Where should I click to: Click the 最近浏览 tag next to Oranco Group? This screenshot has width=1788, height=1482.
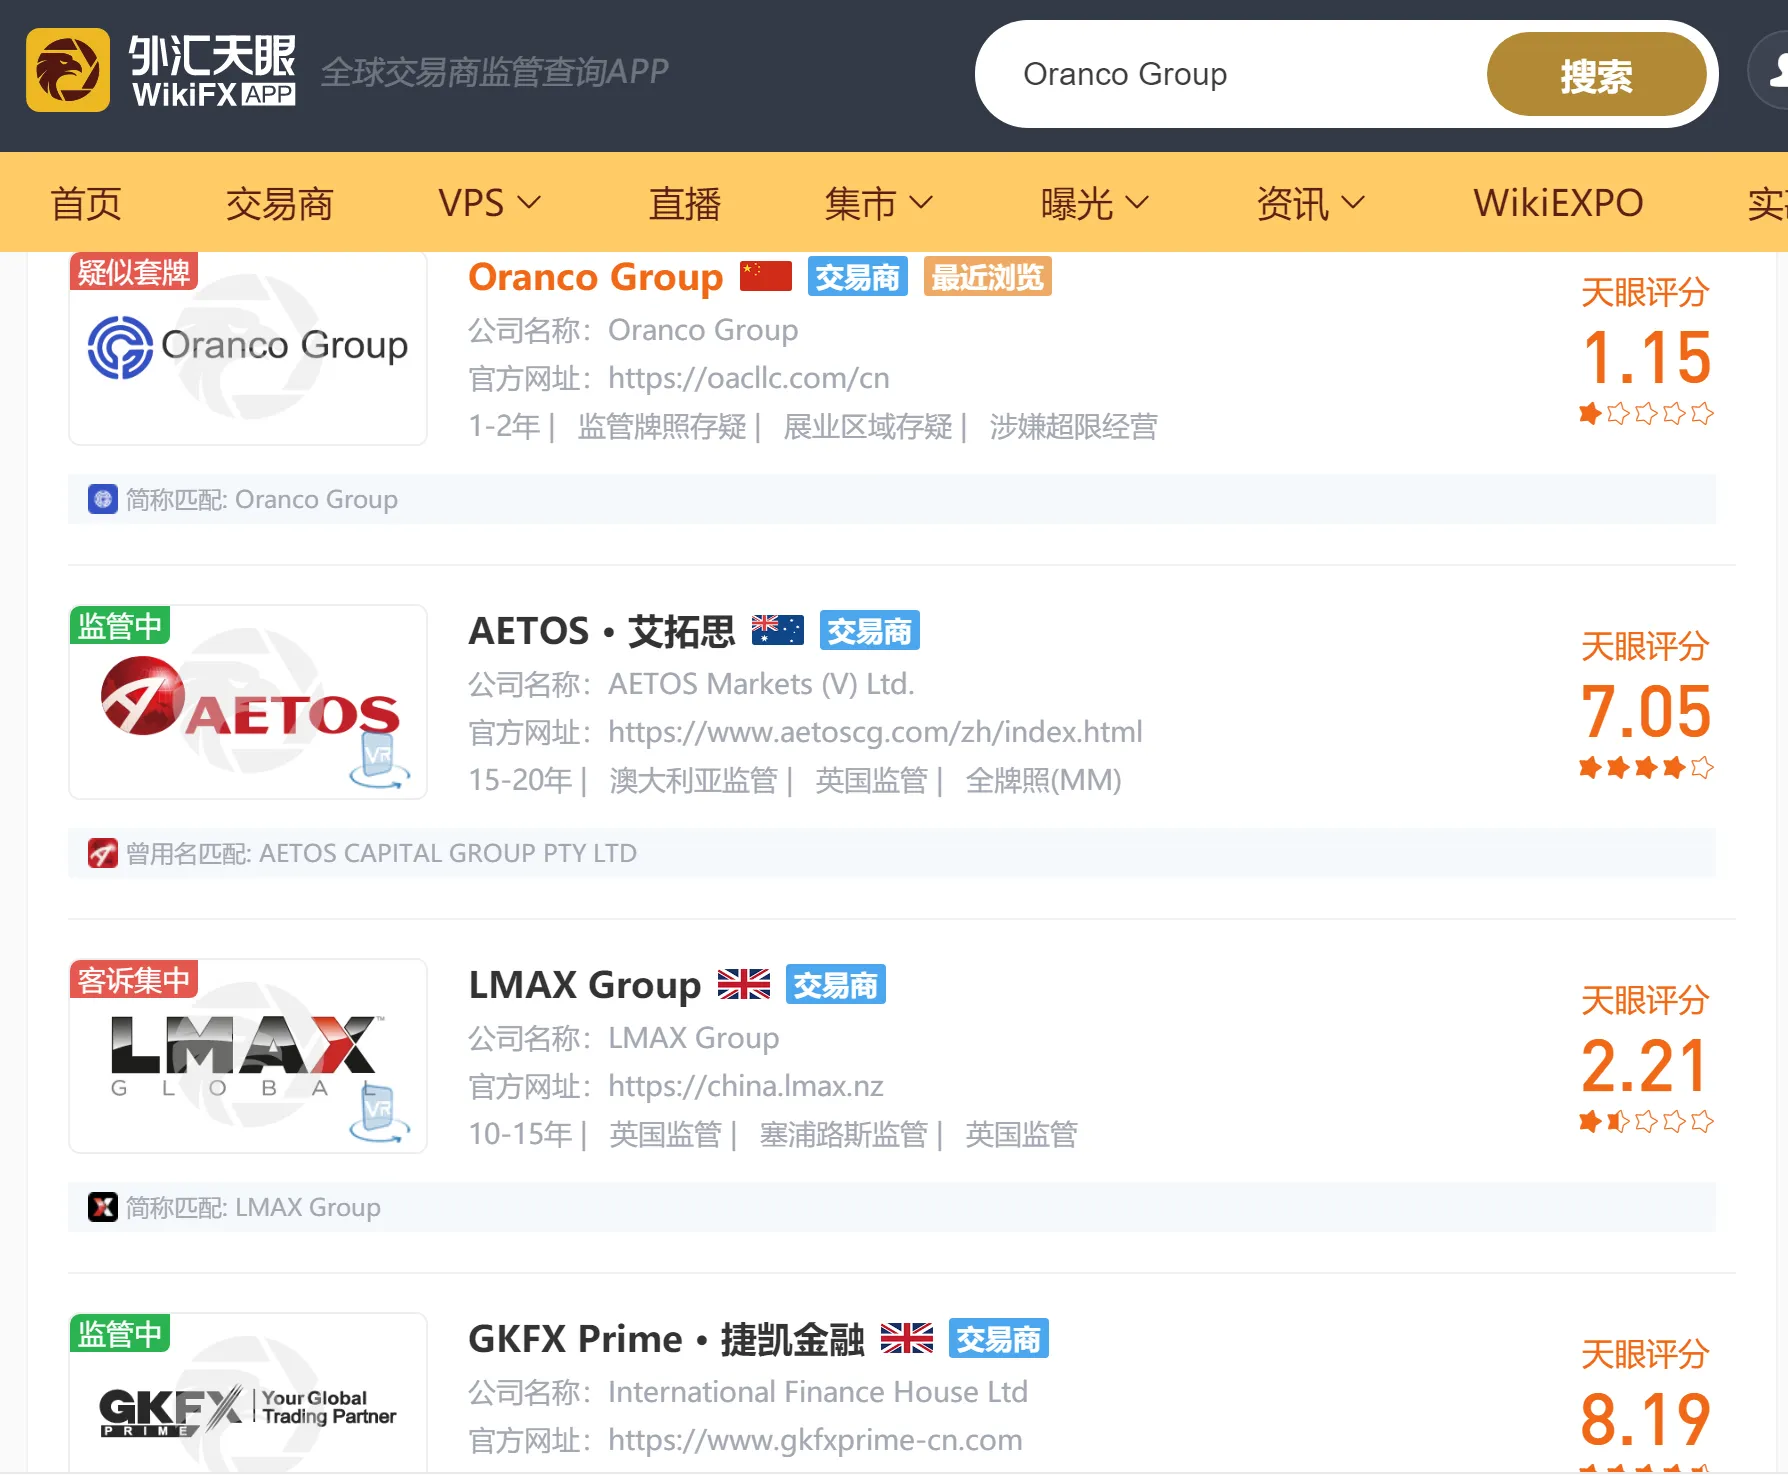987,277
